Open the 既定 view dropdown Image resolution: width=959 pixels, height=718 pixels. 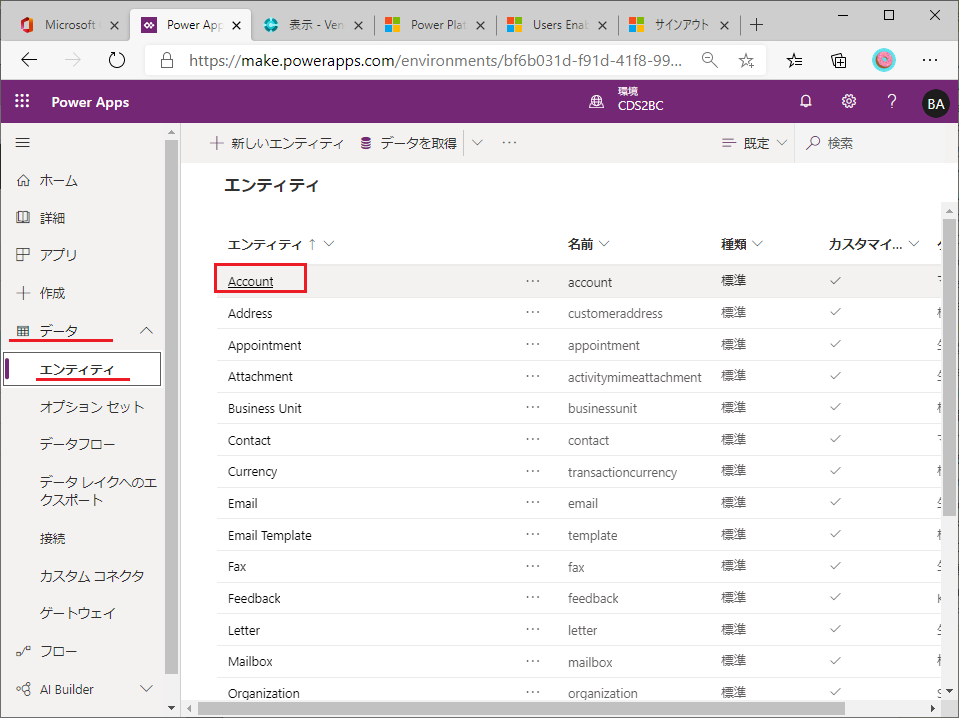coord(755,143)
